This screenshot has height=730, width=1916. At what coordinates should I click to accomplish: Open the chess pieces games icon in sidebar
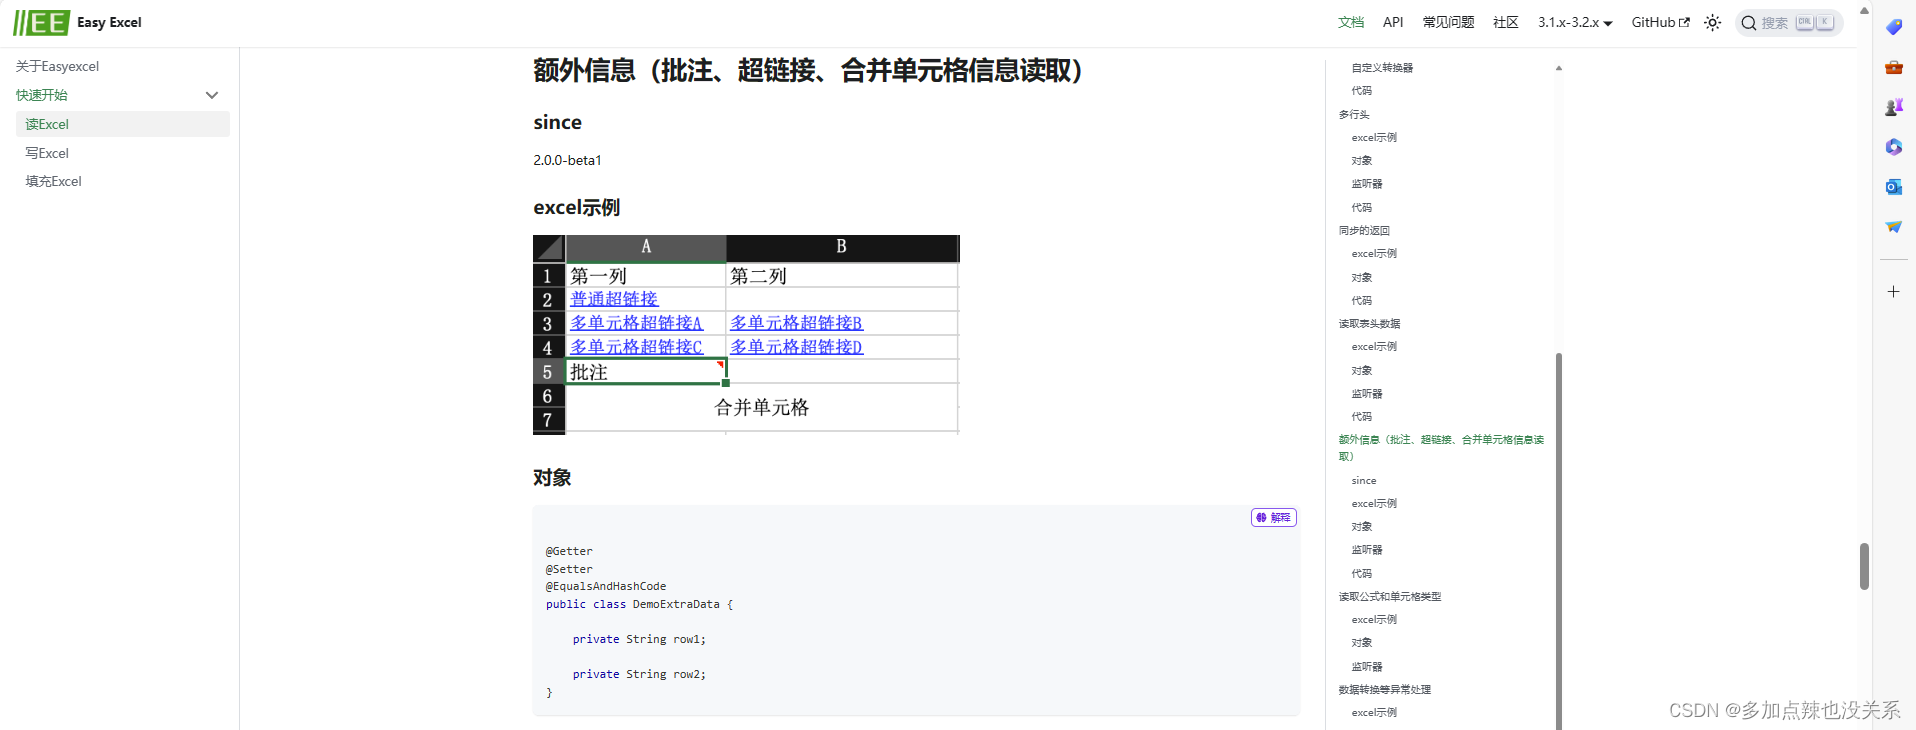(1894, 107)
